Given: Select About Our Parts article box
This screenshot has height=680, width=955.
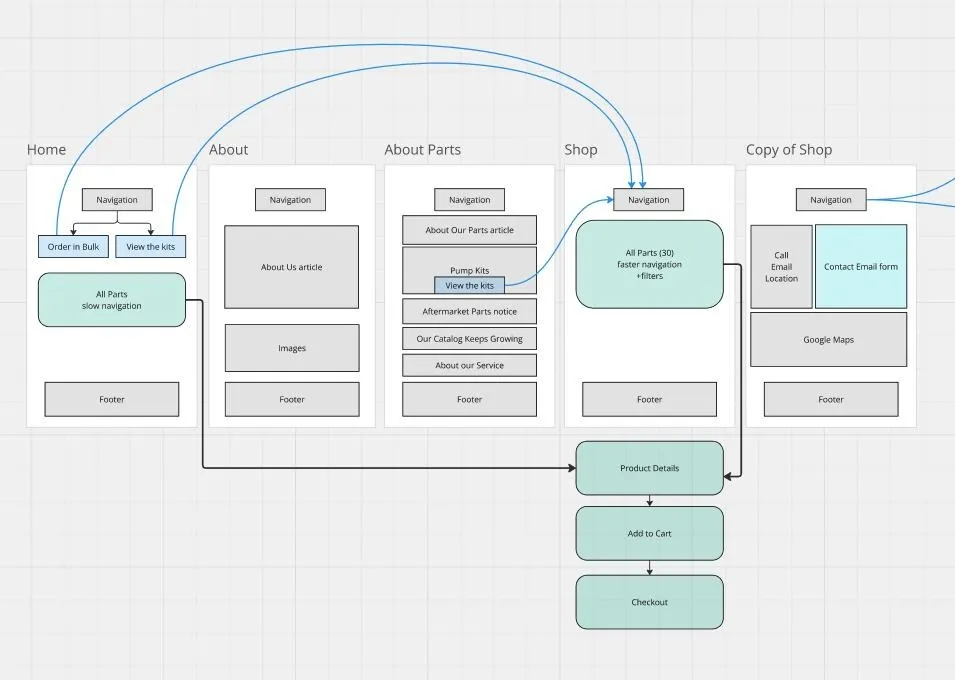Looking at the screenshot, I should point(469,230).
